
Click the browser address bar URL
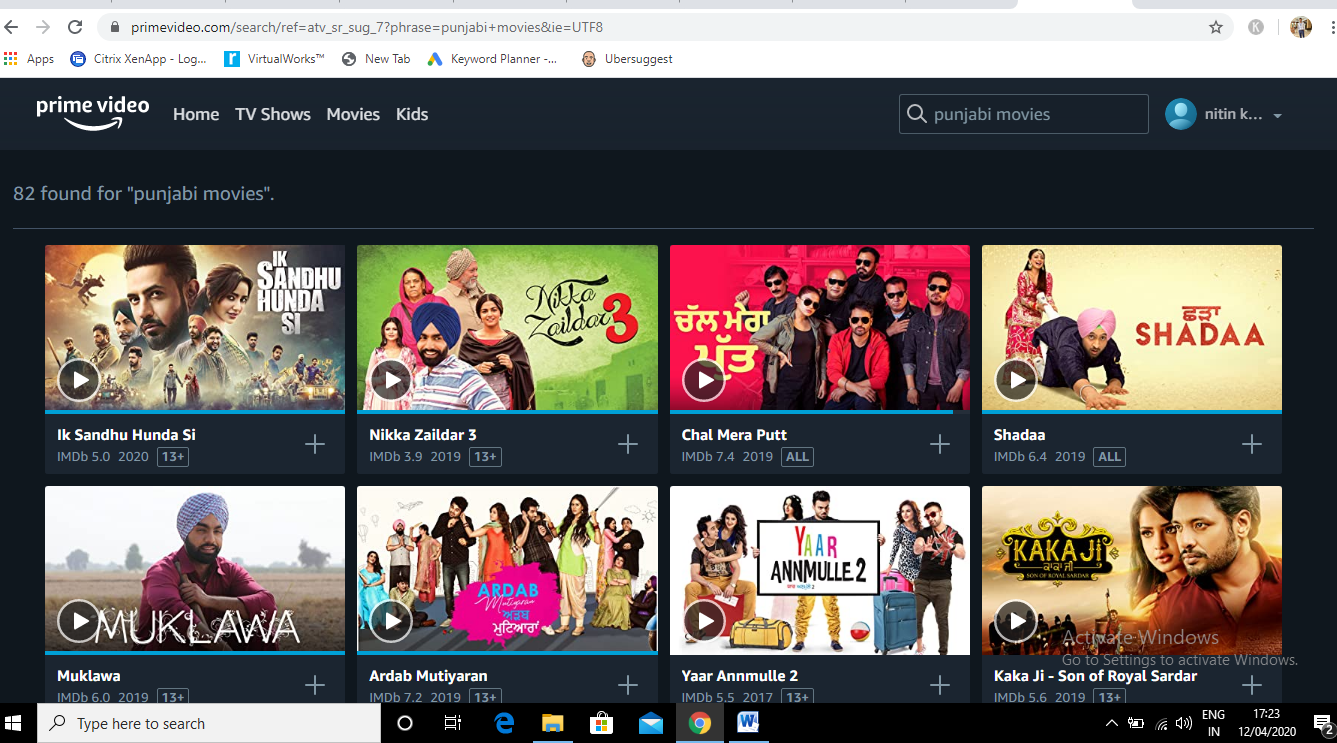click(x=366, y=27)
